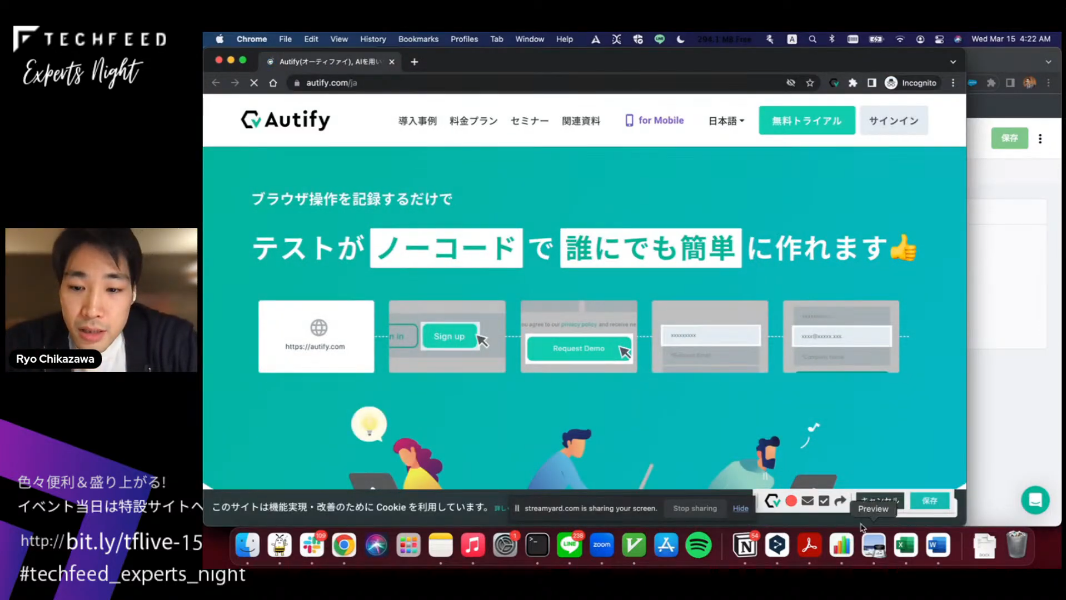Click the Hide link in sharing bar
The image size is (1066, 600).
pyautogui.click(x=740, y=508)
